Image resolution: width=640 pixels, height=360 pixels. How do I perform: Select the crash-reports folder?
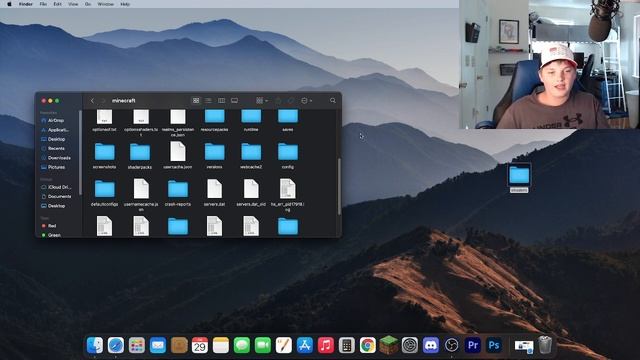178,192
